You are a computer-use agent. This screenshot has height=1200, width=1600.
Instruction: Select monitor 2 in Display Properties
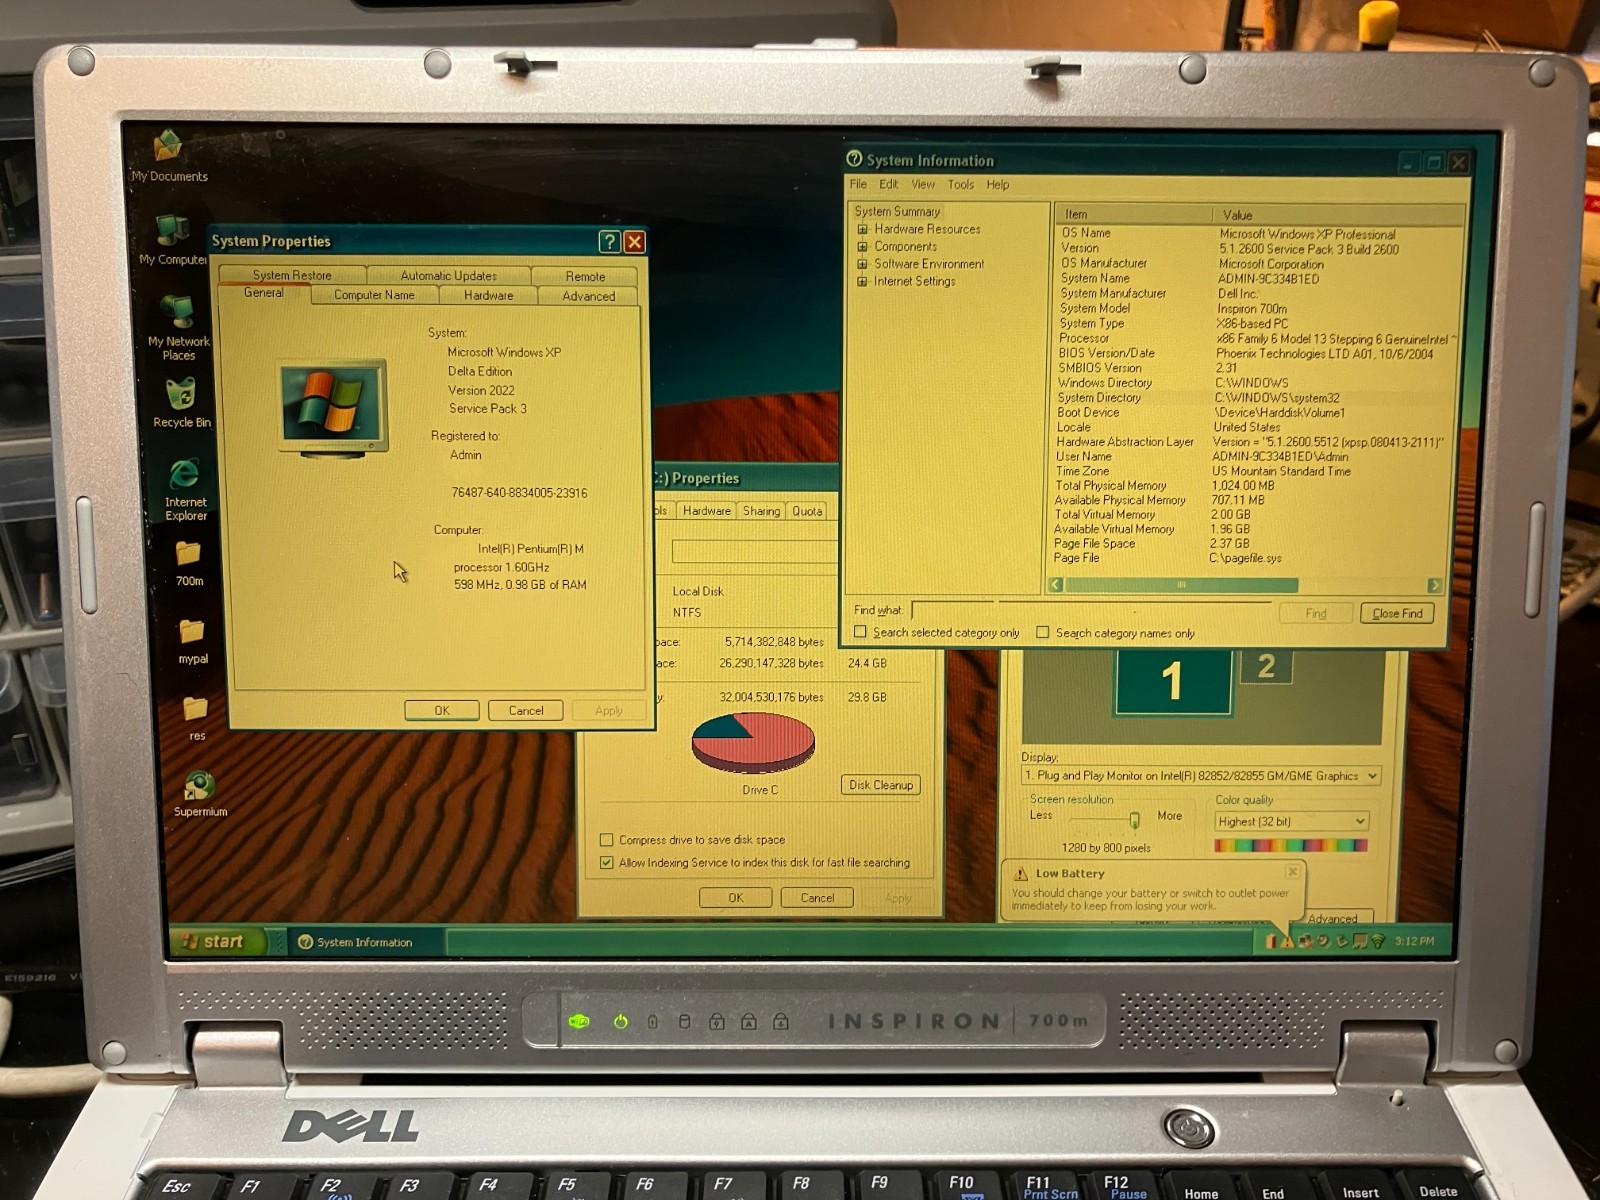[x=1266, y=666]
